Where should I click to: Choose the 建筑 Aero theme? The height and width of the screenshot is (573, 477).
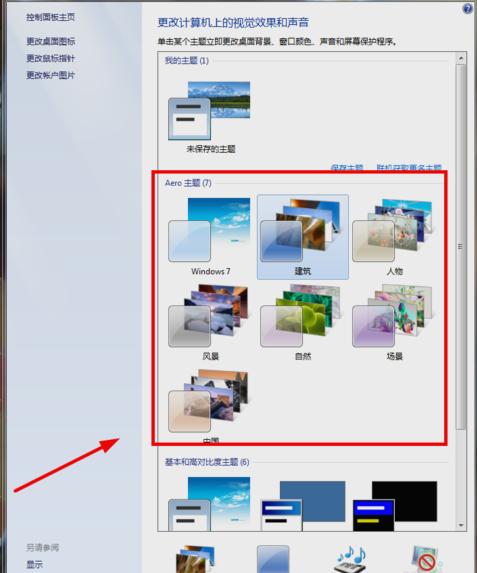click(x=303, y=237)
